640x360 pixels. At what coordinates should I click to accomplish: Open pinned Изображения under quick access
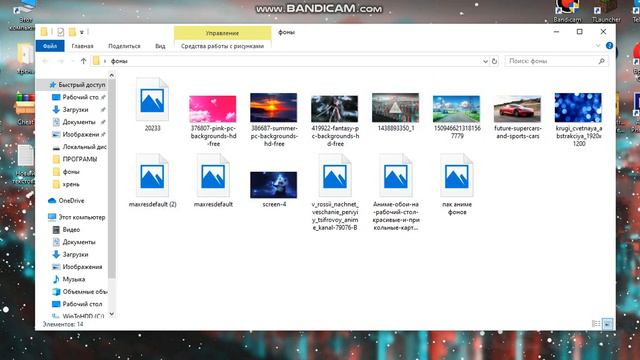point(80,134)
